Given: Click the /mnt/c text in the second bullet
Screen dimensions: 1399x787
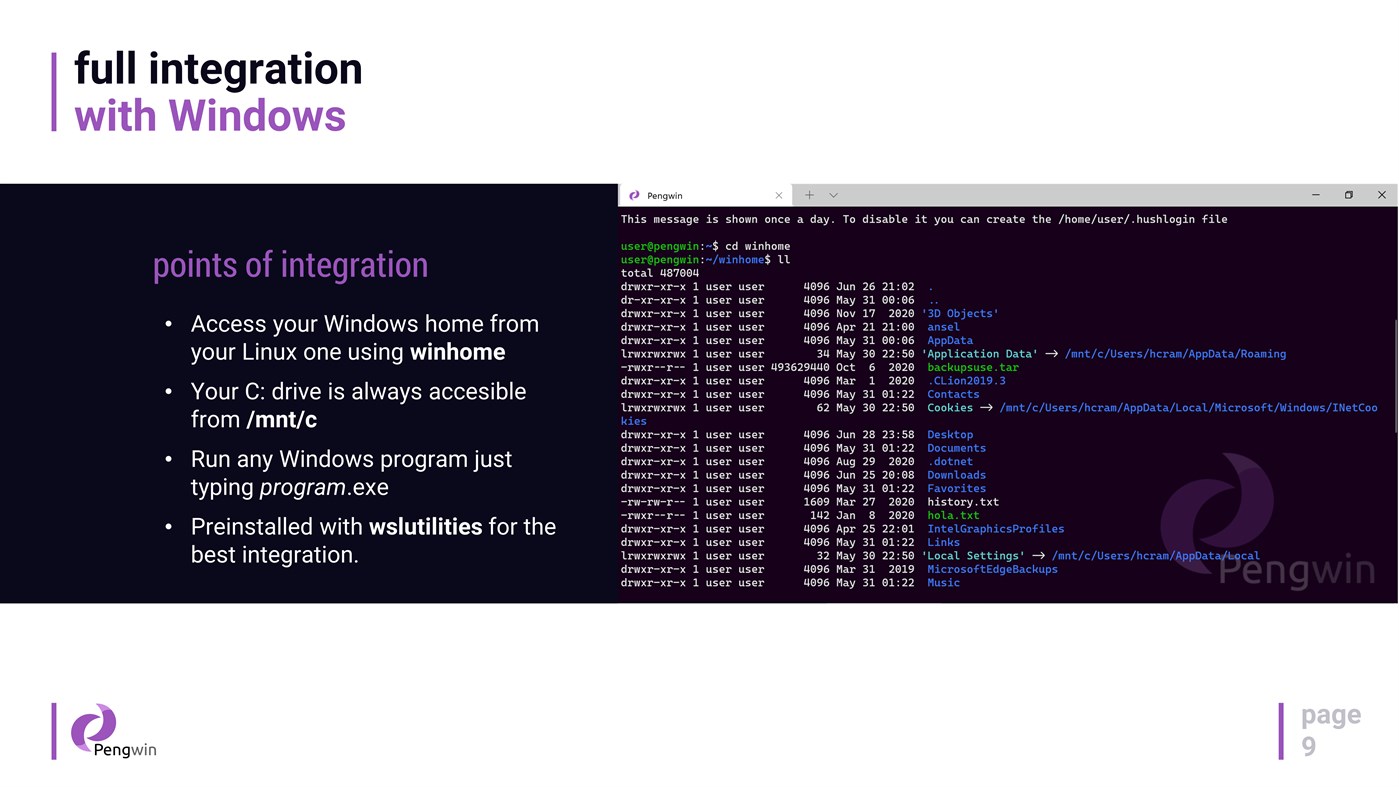Looking at the screenshot, I should coord(281,419).
